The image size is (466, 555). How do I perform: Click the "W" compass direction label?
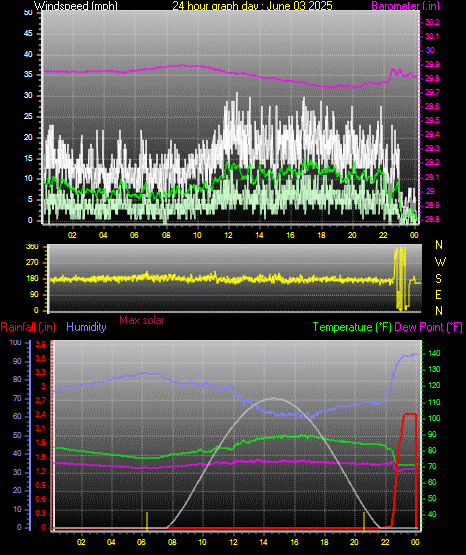[x=440, y=262]
